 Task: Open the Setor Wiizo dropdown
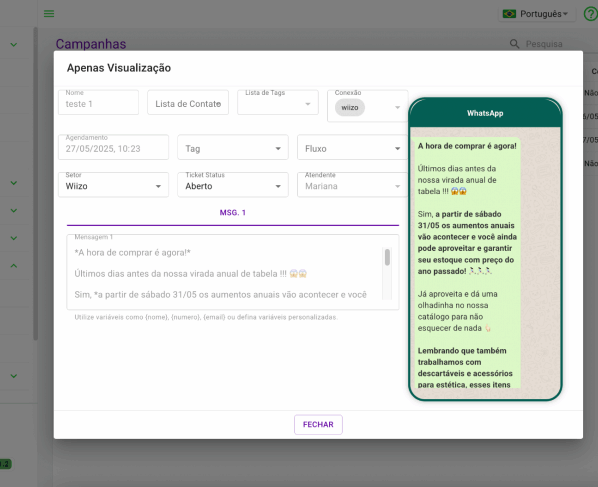pyautogui.click(x=113, y=185)
